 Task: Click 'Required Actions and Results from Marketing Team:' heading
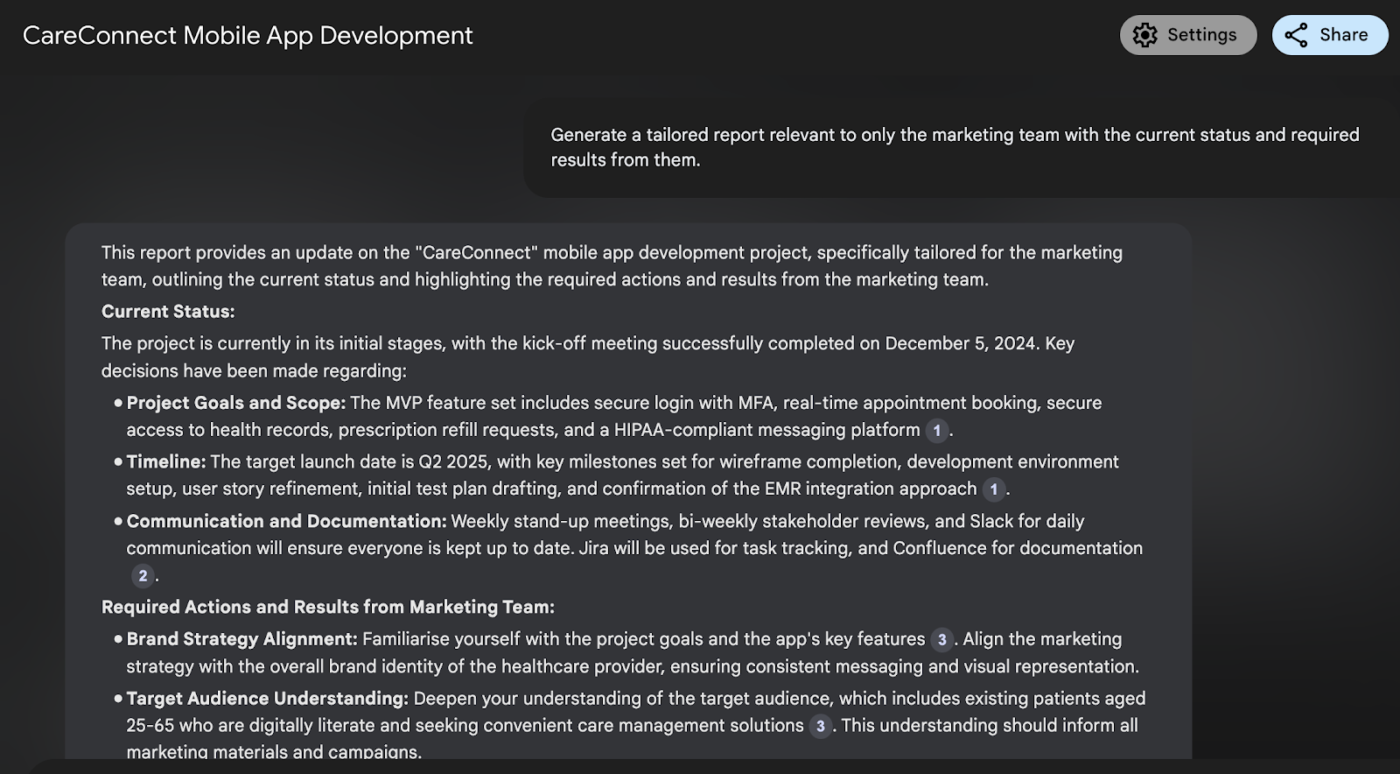(x=328, y=607)
